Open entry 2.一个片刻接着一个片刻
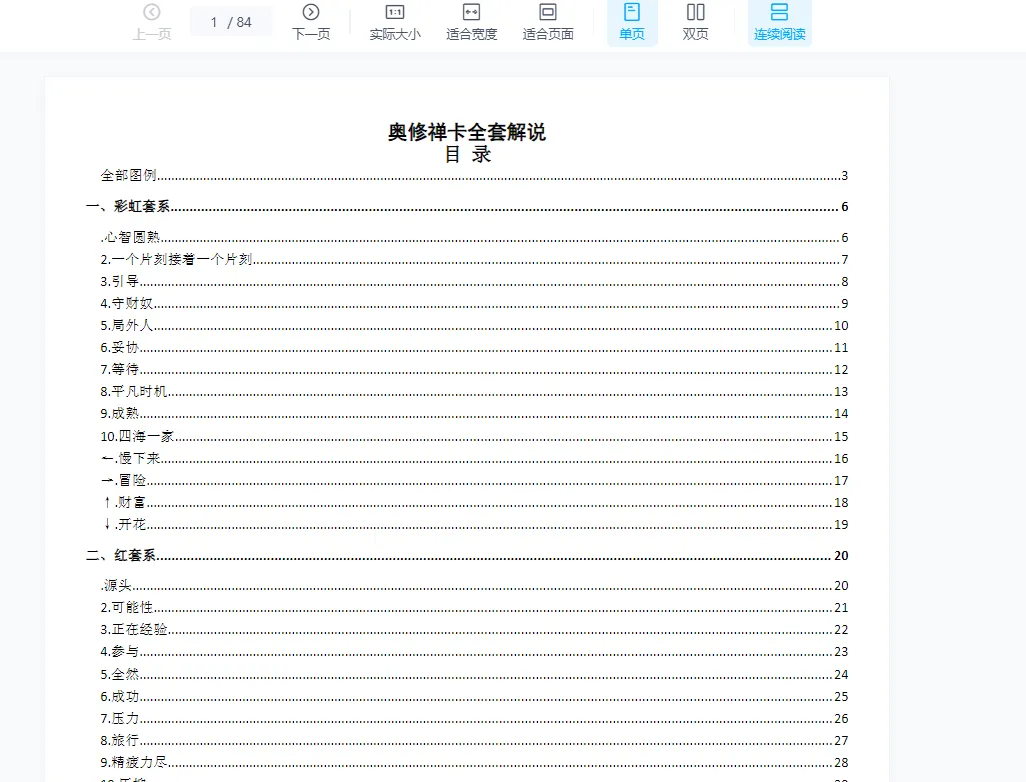Screen dimensions: 1026x782 (x=474, y=259)
